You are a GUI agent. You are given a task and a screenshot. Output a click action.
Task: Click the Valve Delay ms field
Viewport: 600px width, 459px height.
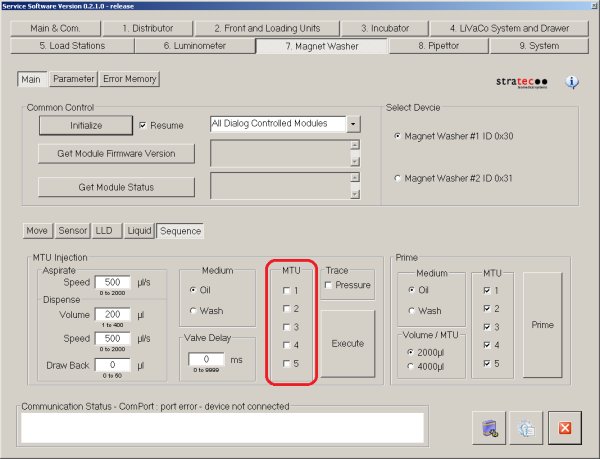[x=207, y=359]
